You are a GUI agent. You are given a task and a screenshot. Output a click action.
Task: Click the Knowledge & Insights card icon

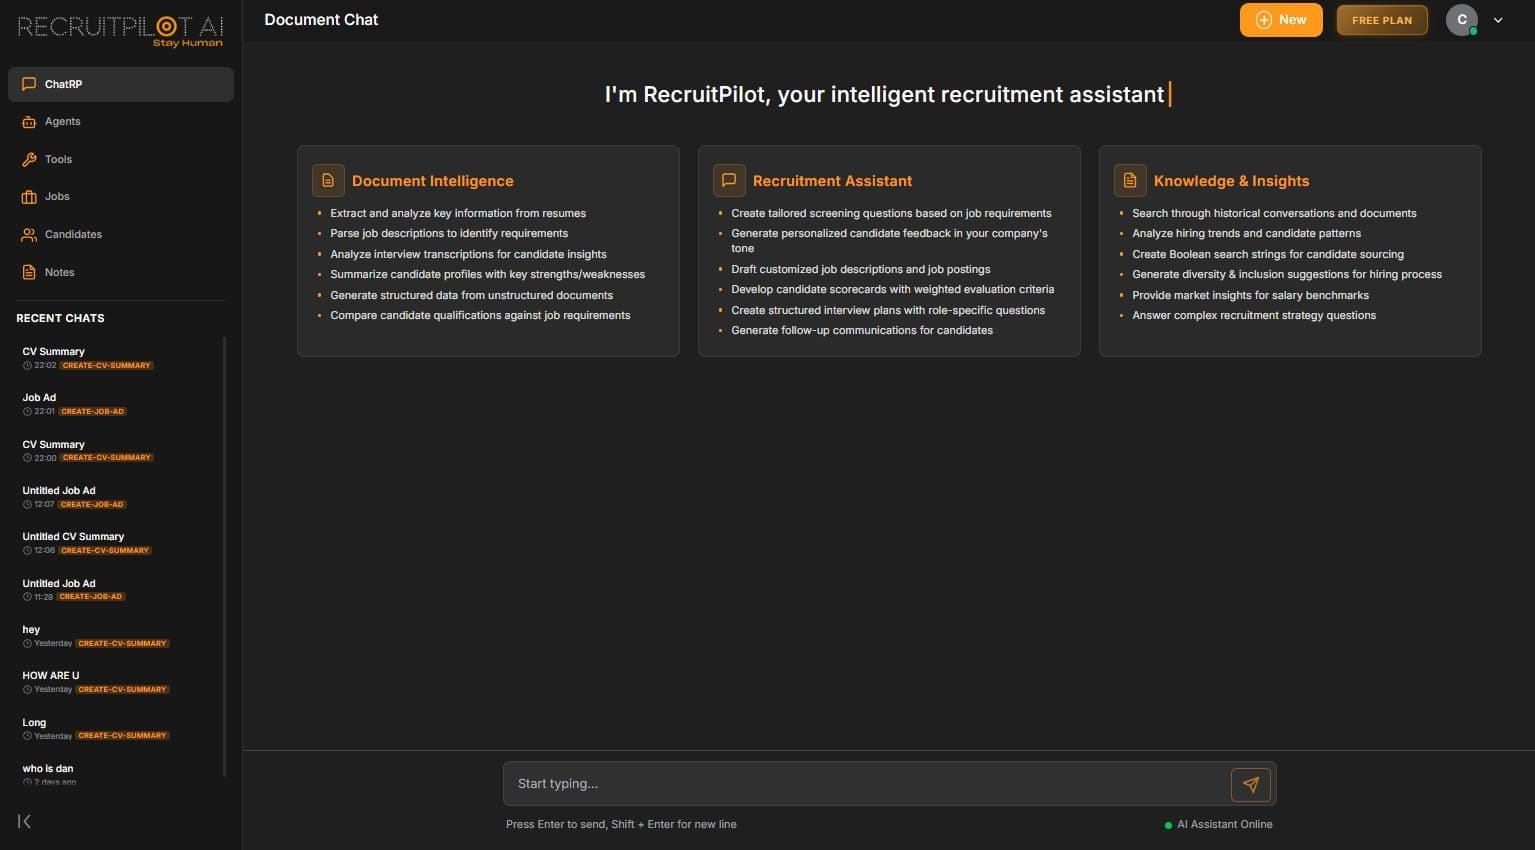(1130, 181)
